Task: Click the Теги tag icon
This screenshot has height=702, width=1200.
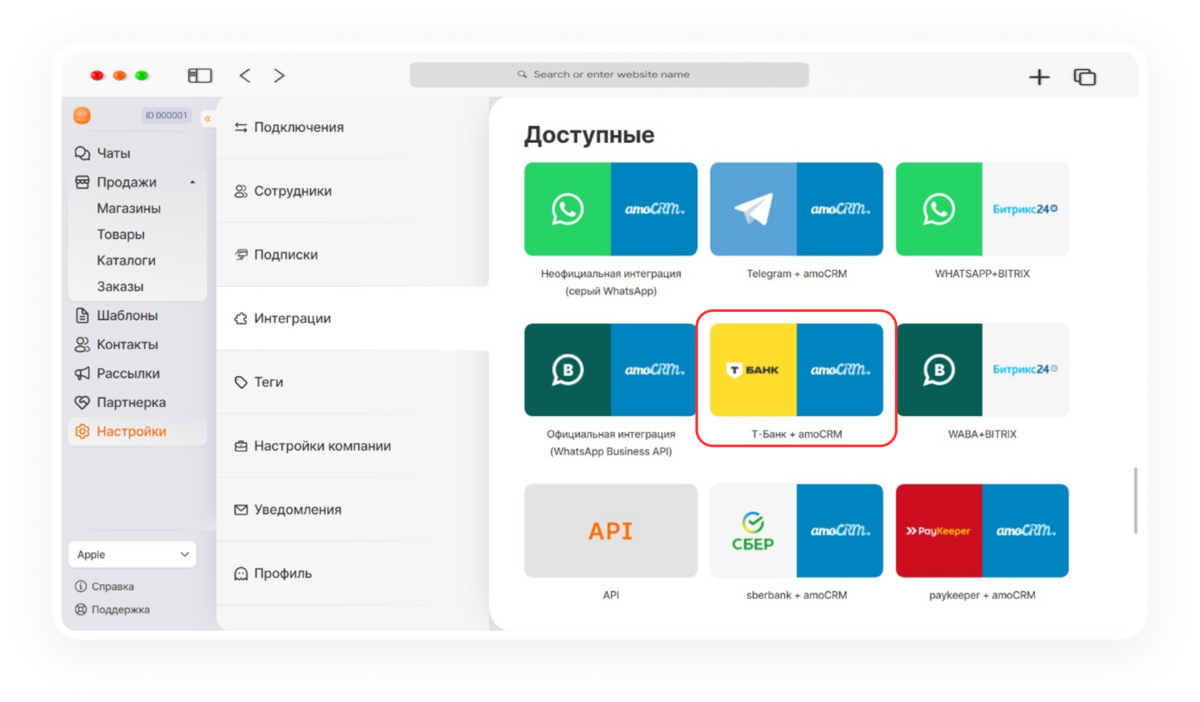Action: pyautogui.click(x=241, y=383)
